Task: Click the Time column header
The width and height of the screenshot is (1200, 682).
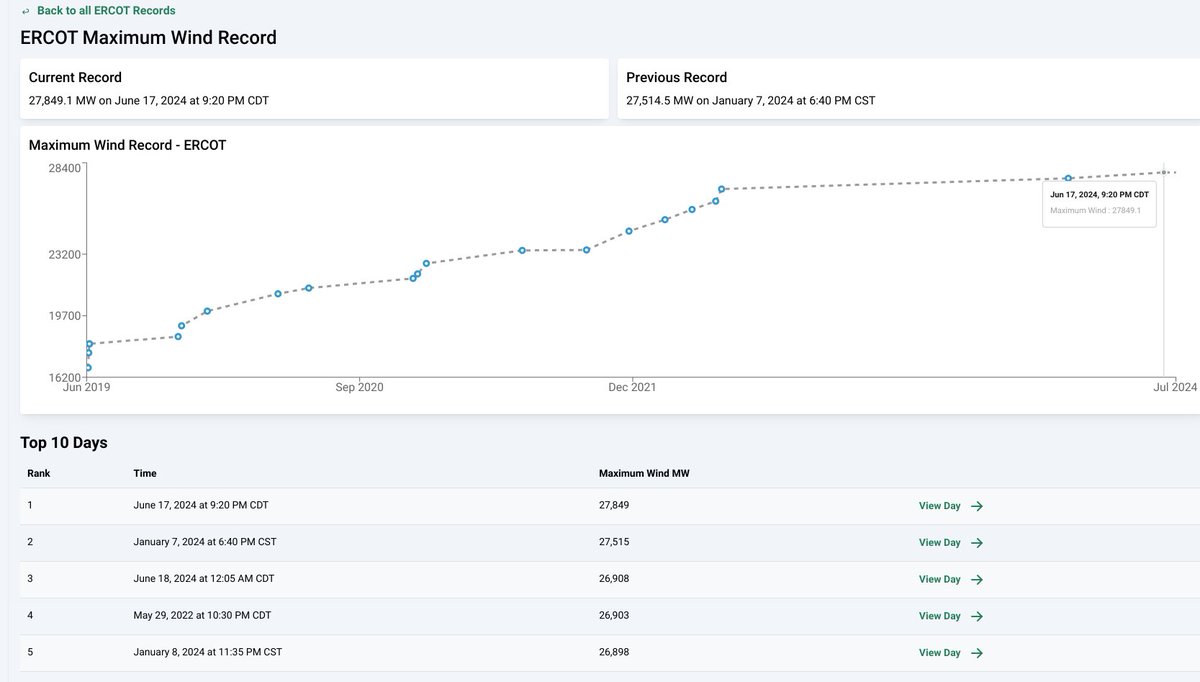Action: [145, 473]
